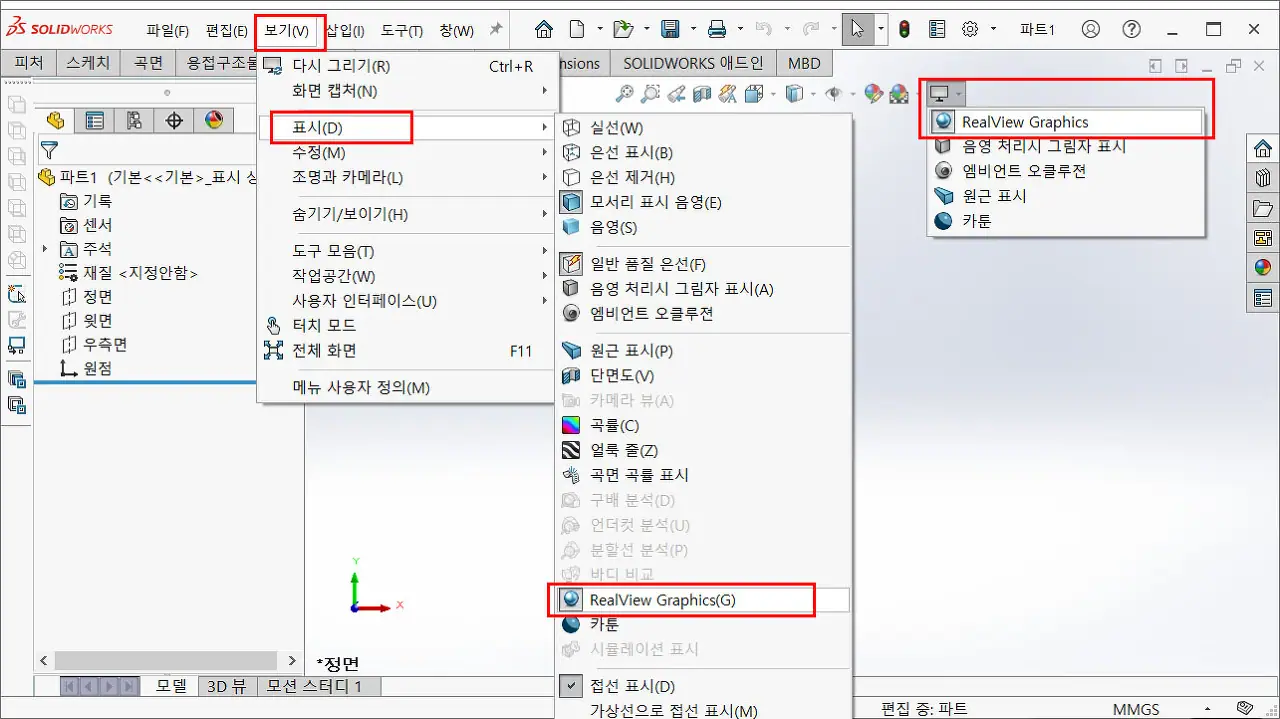The image size is (1280, 719).
Task: Open Appearances color wheel in task pane
Action: point(1263,267)
